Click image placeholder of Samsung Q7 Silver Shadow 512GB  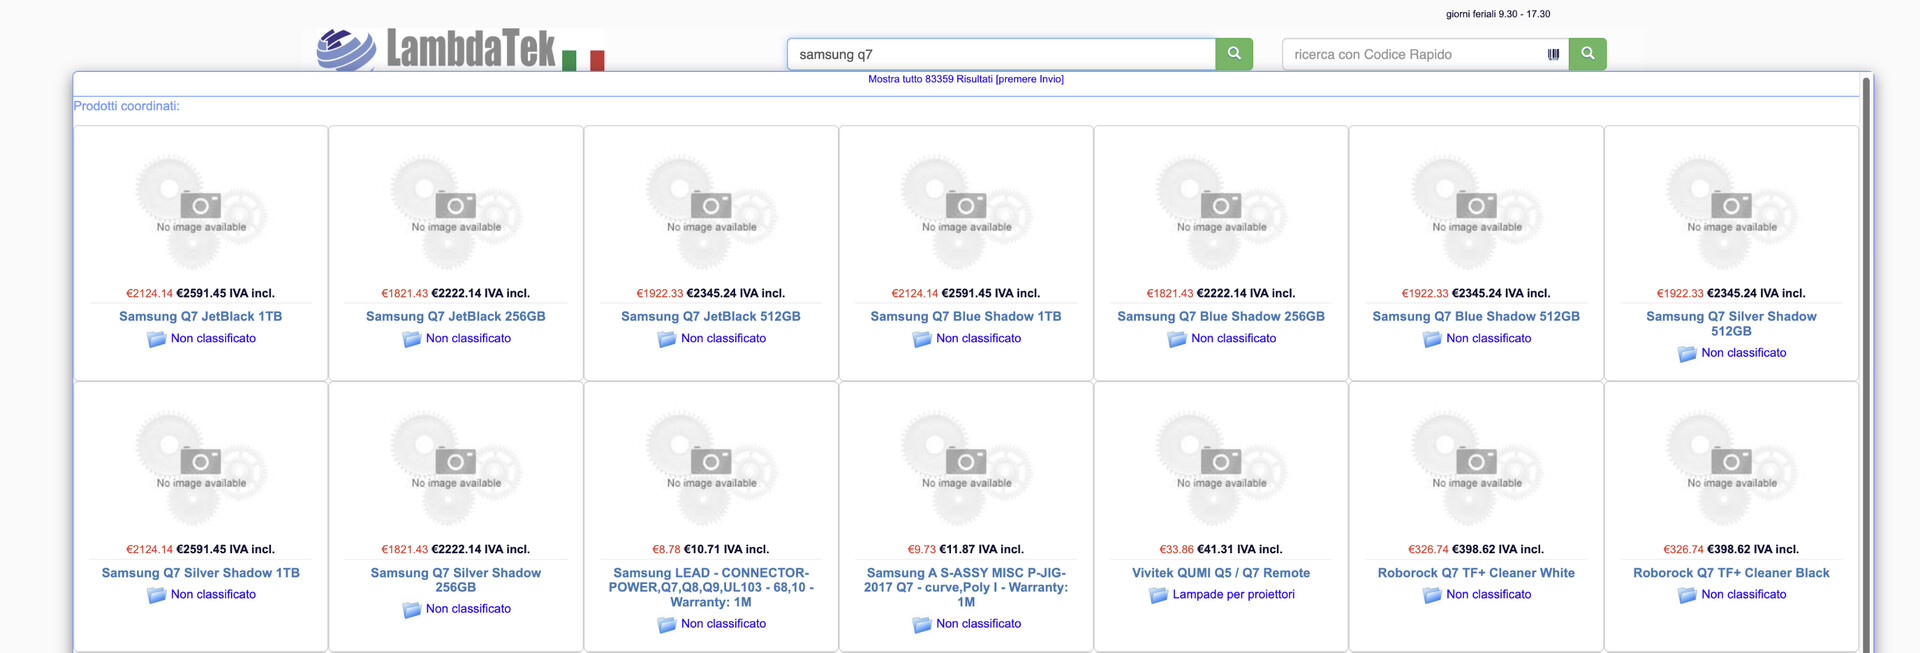point(1731,212)
